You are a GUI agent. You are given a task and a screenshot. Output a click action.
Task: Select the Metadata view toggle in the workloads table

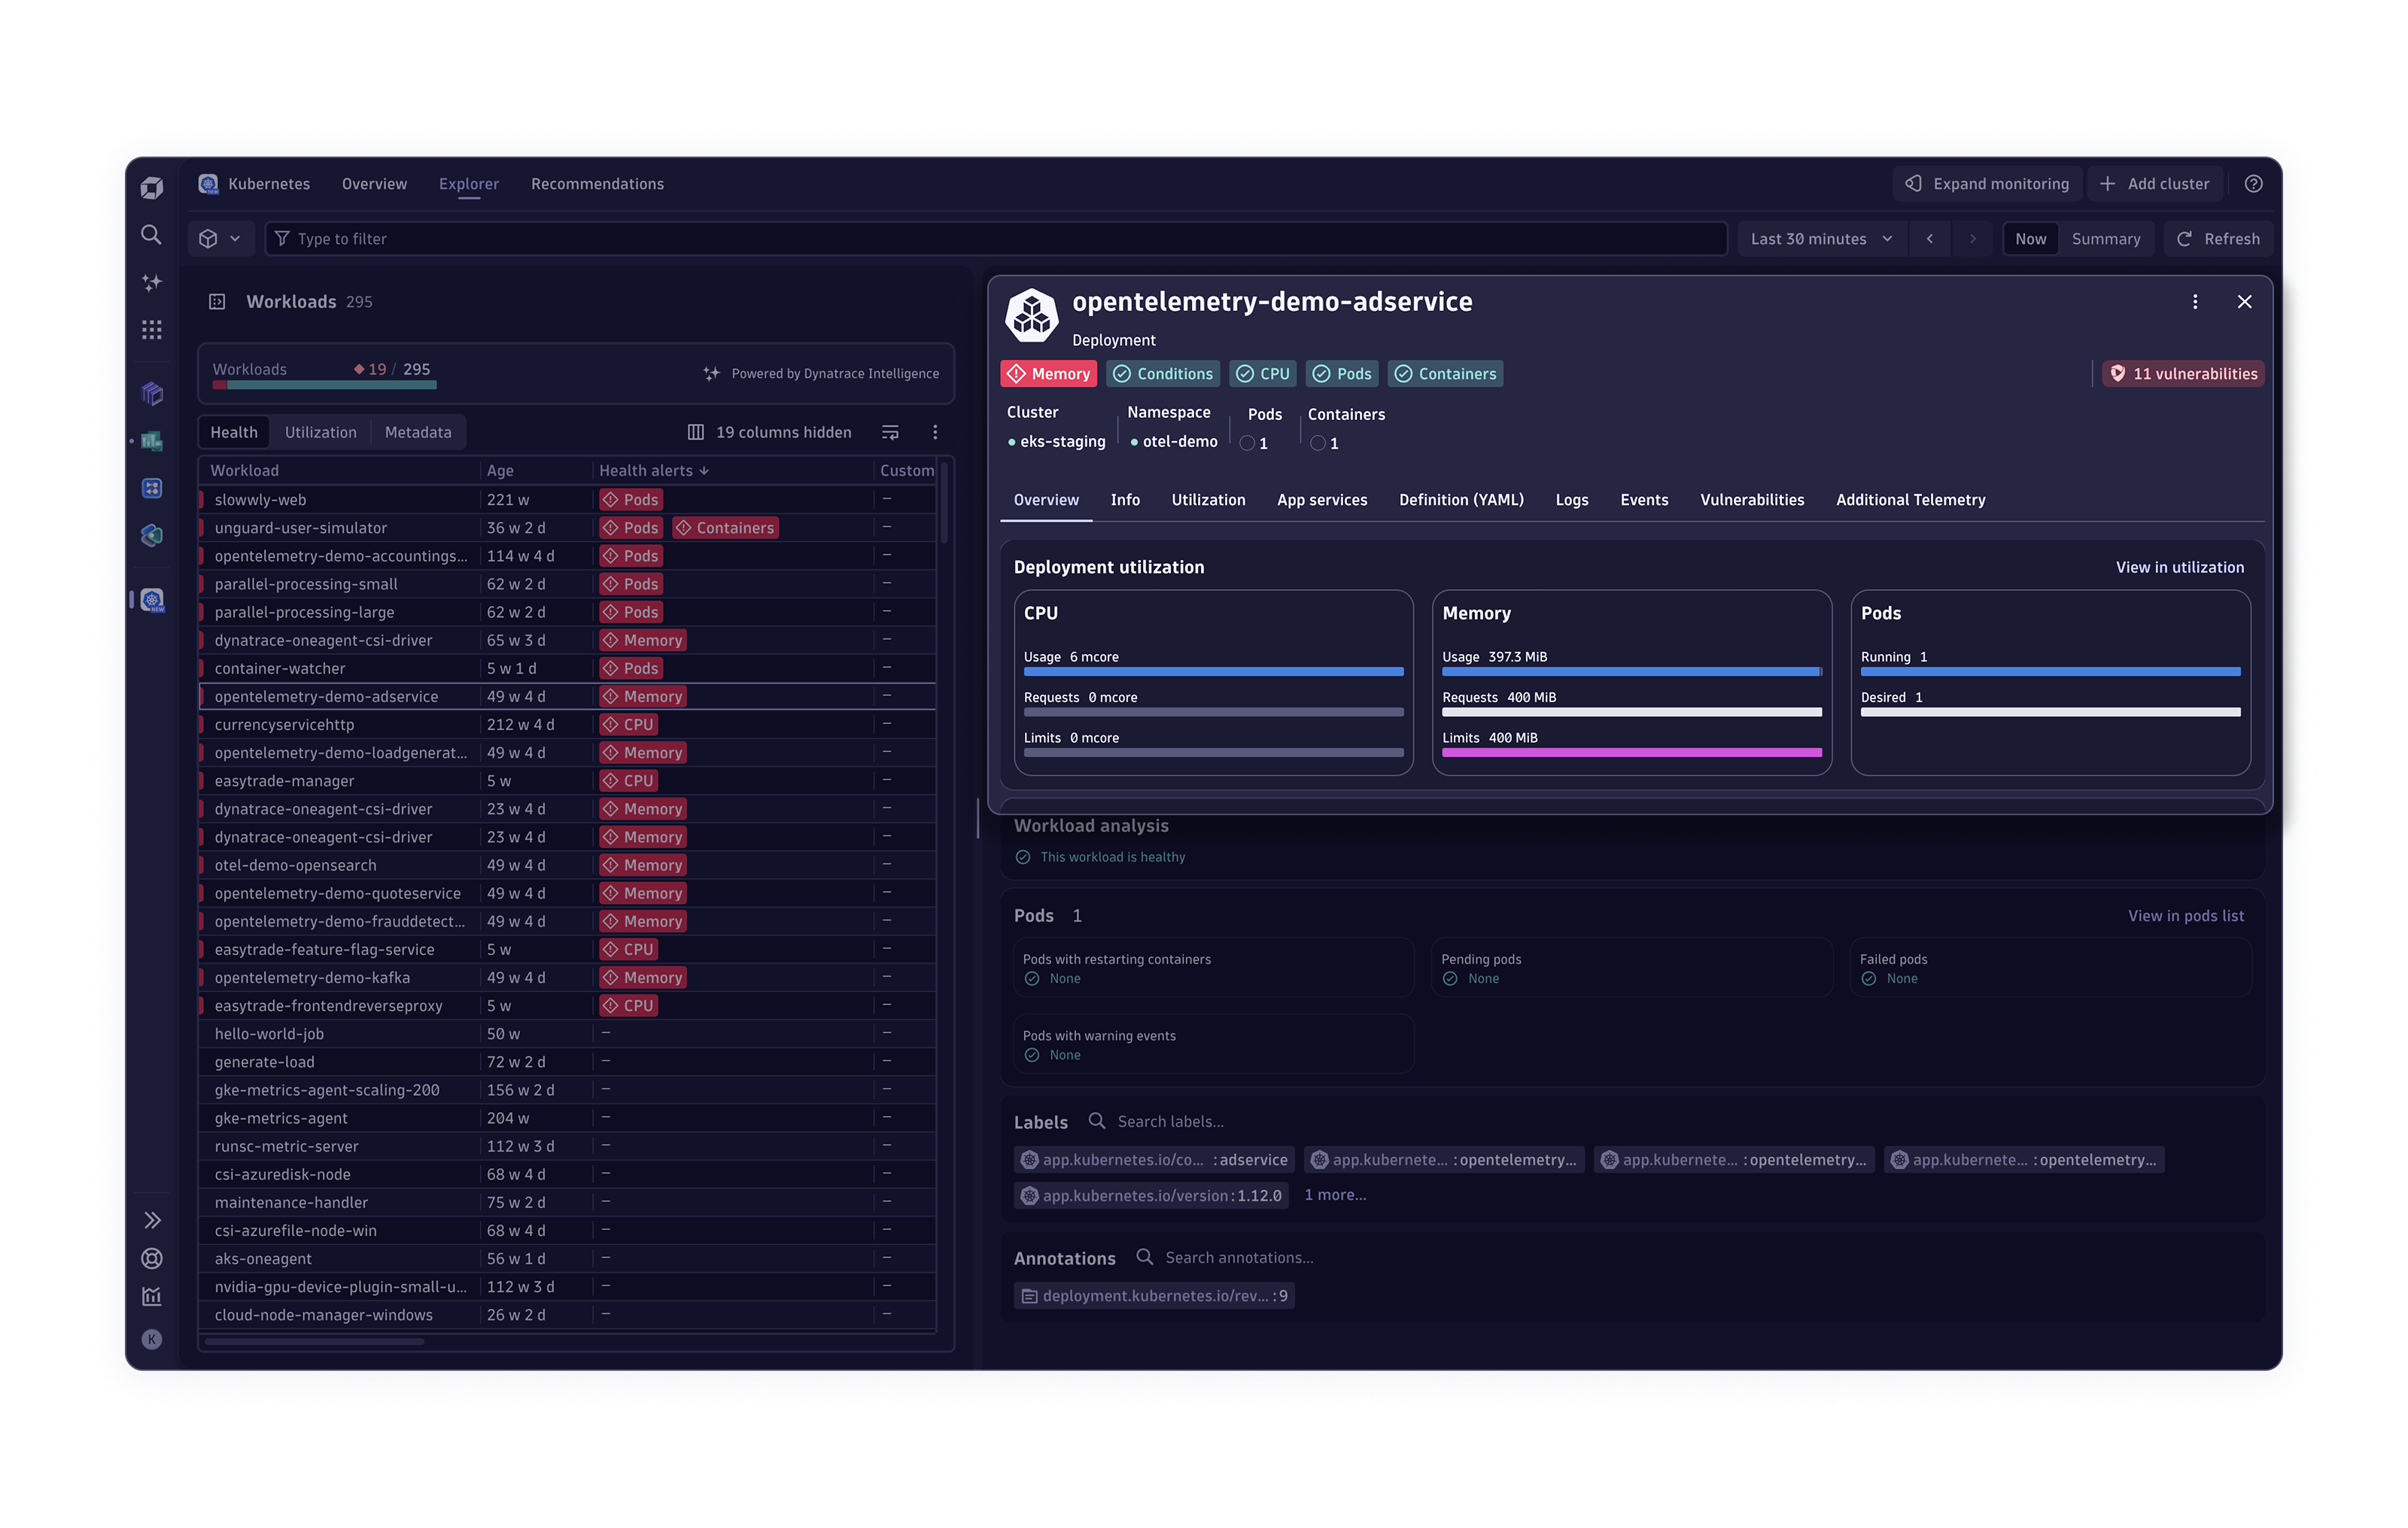point(418,432)
